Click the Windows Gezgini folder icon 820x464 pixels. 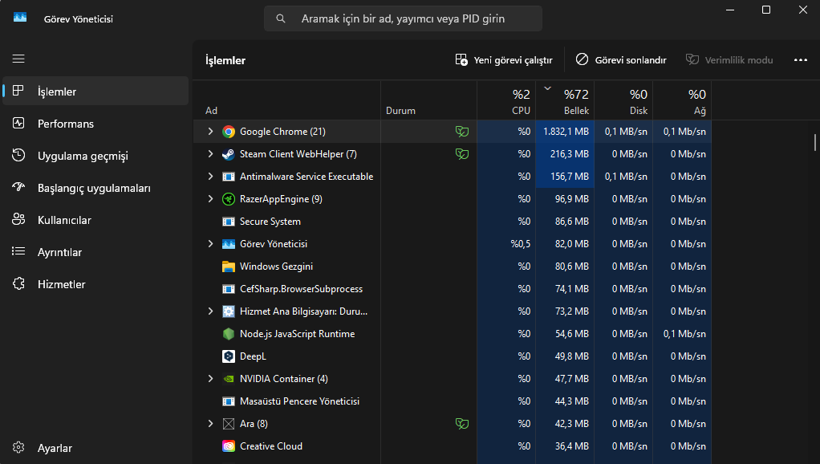(228, 266)
